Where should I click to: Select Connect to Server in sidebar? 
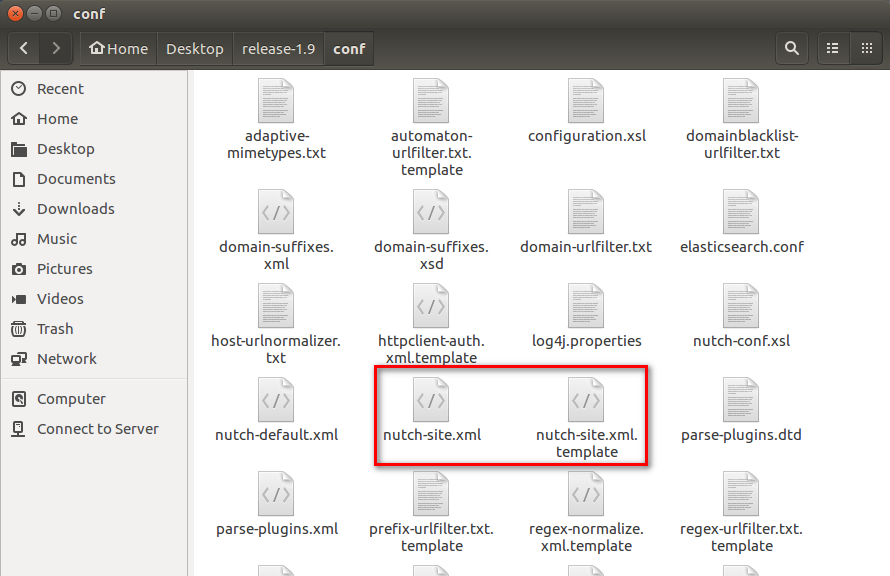(x=98, y=430)
